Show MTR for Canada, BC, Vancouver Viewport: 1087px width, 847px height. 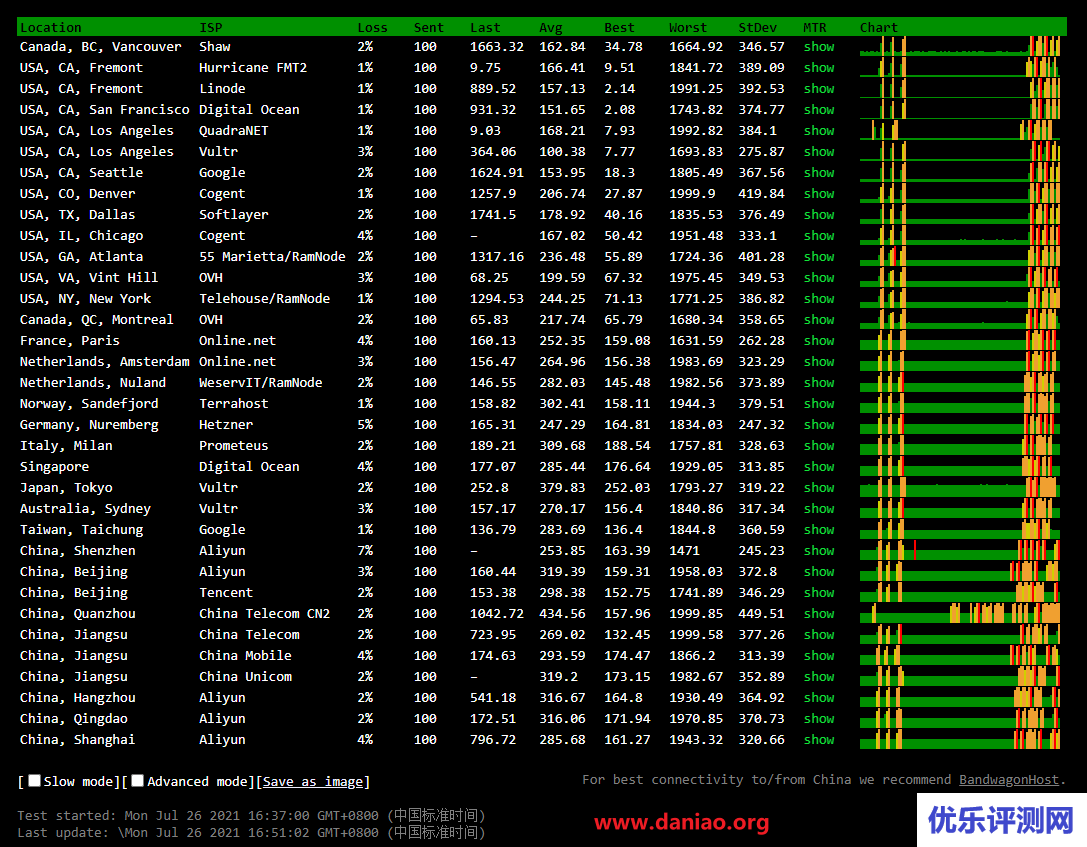click(x=818, y=47)
